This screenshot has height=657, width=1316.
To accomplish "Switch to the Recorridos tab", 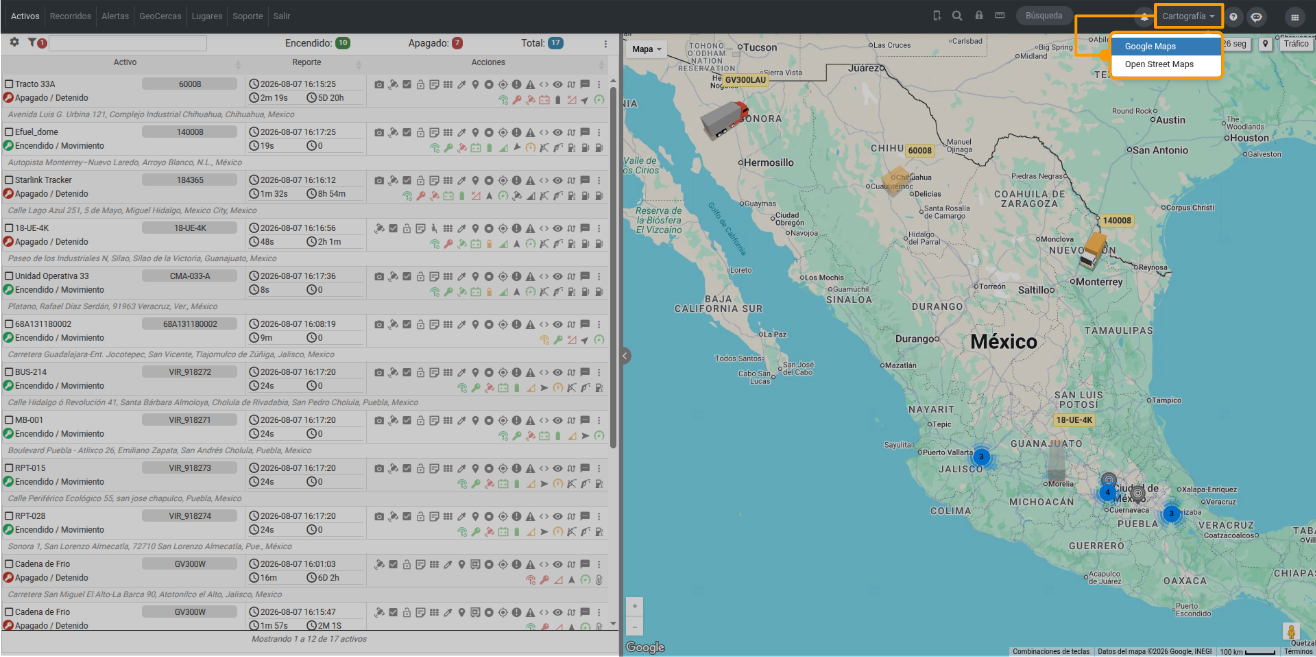I will coord(70,16).
